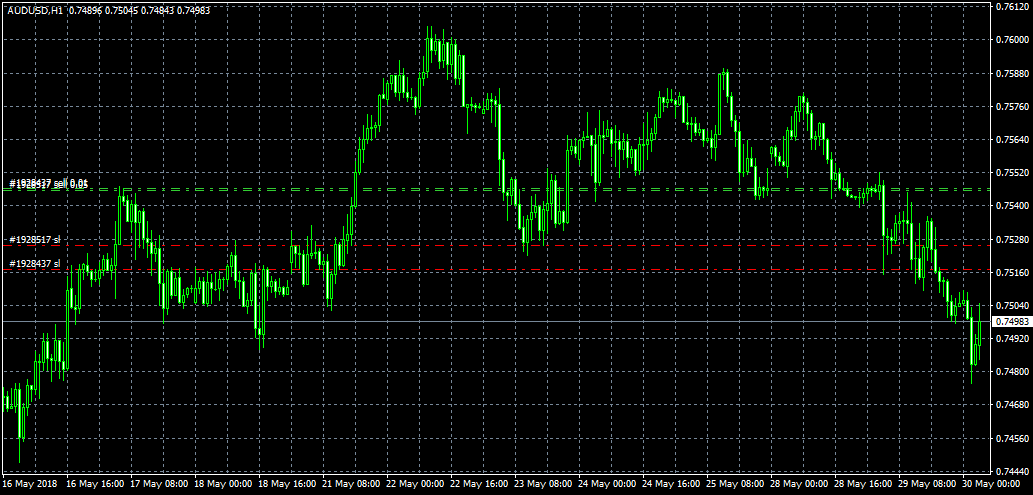
Task: Select the horizontal bid price line
Action: click(500, 321)
